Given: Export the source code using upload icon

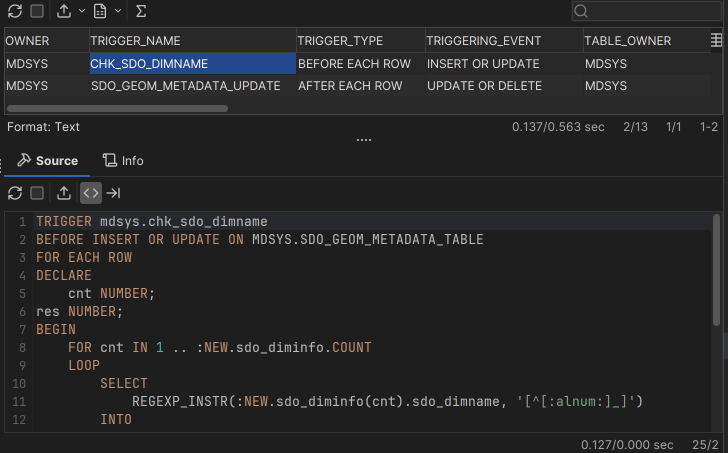Looking at the screenshot, I should (x=64, y=193).
